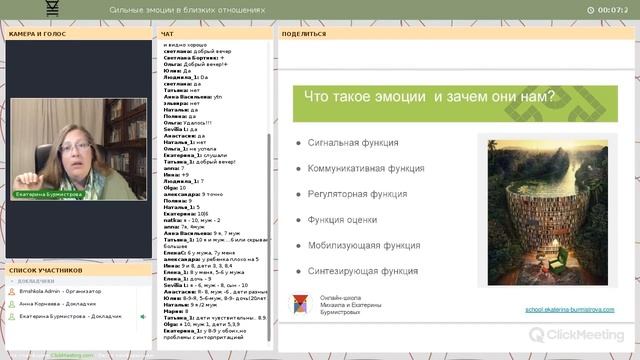Screen dimensions: 640x360
Task: Toggle the speaker icon in Екатерина Бурмистрова row
Action: point(143,317)
